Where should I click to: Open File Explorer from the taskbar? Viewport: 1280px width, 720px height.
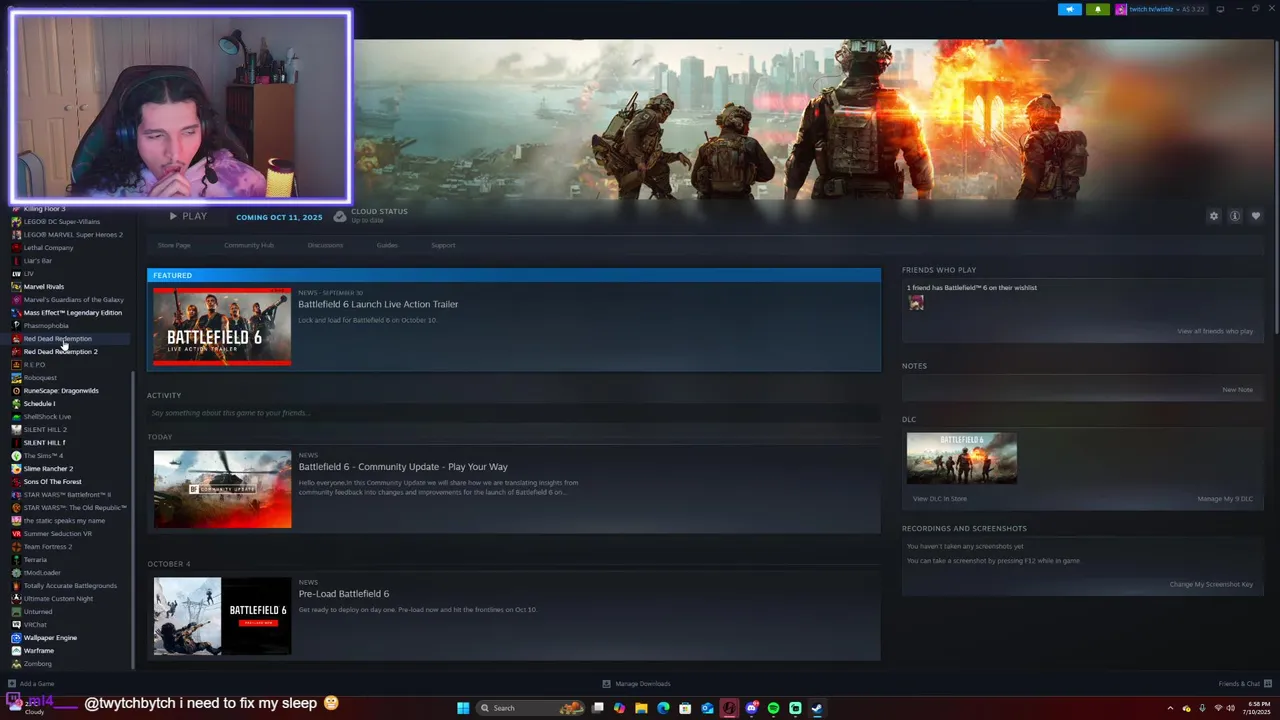tap(641, 708)
